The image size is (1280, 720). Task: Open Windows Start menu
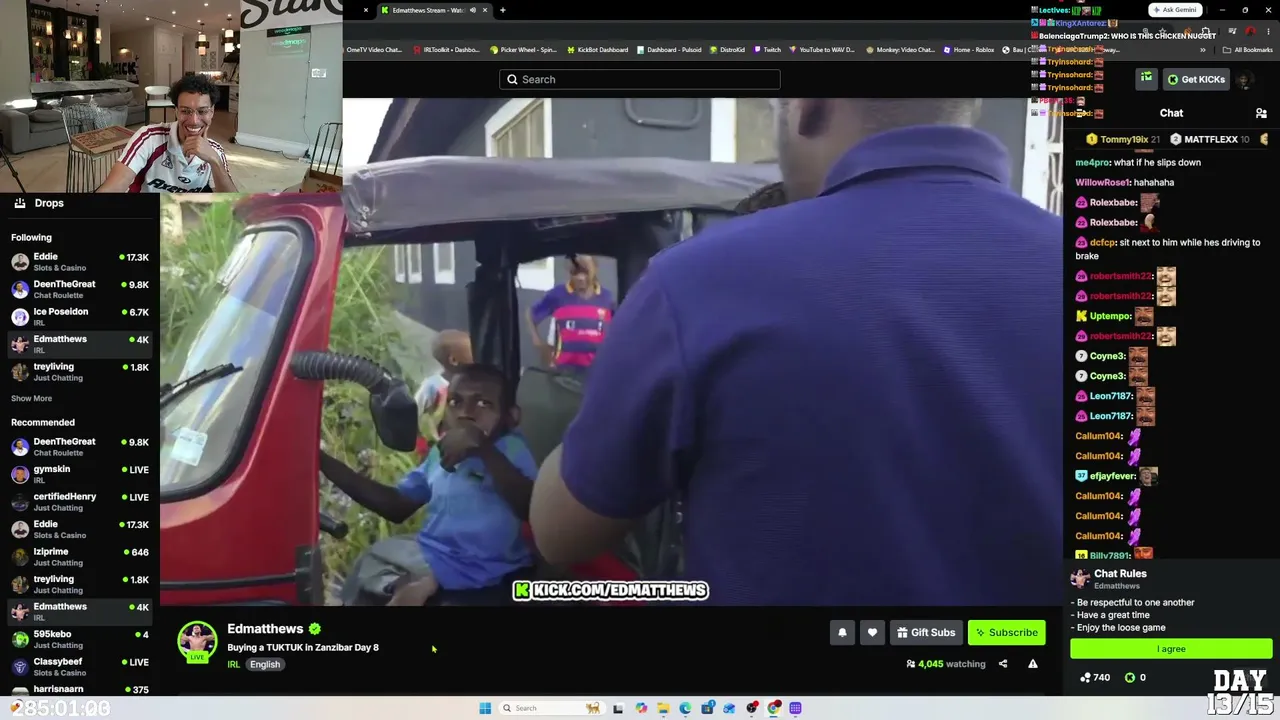485,708
